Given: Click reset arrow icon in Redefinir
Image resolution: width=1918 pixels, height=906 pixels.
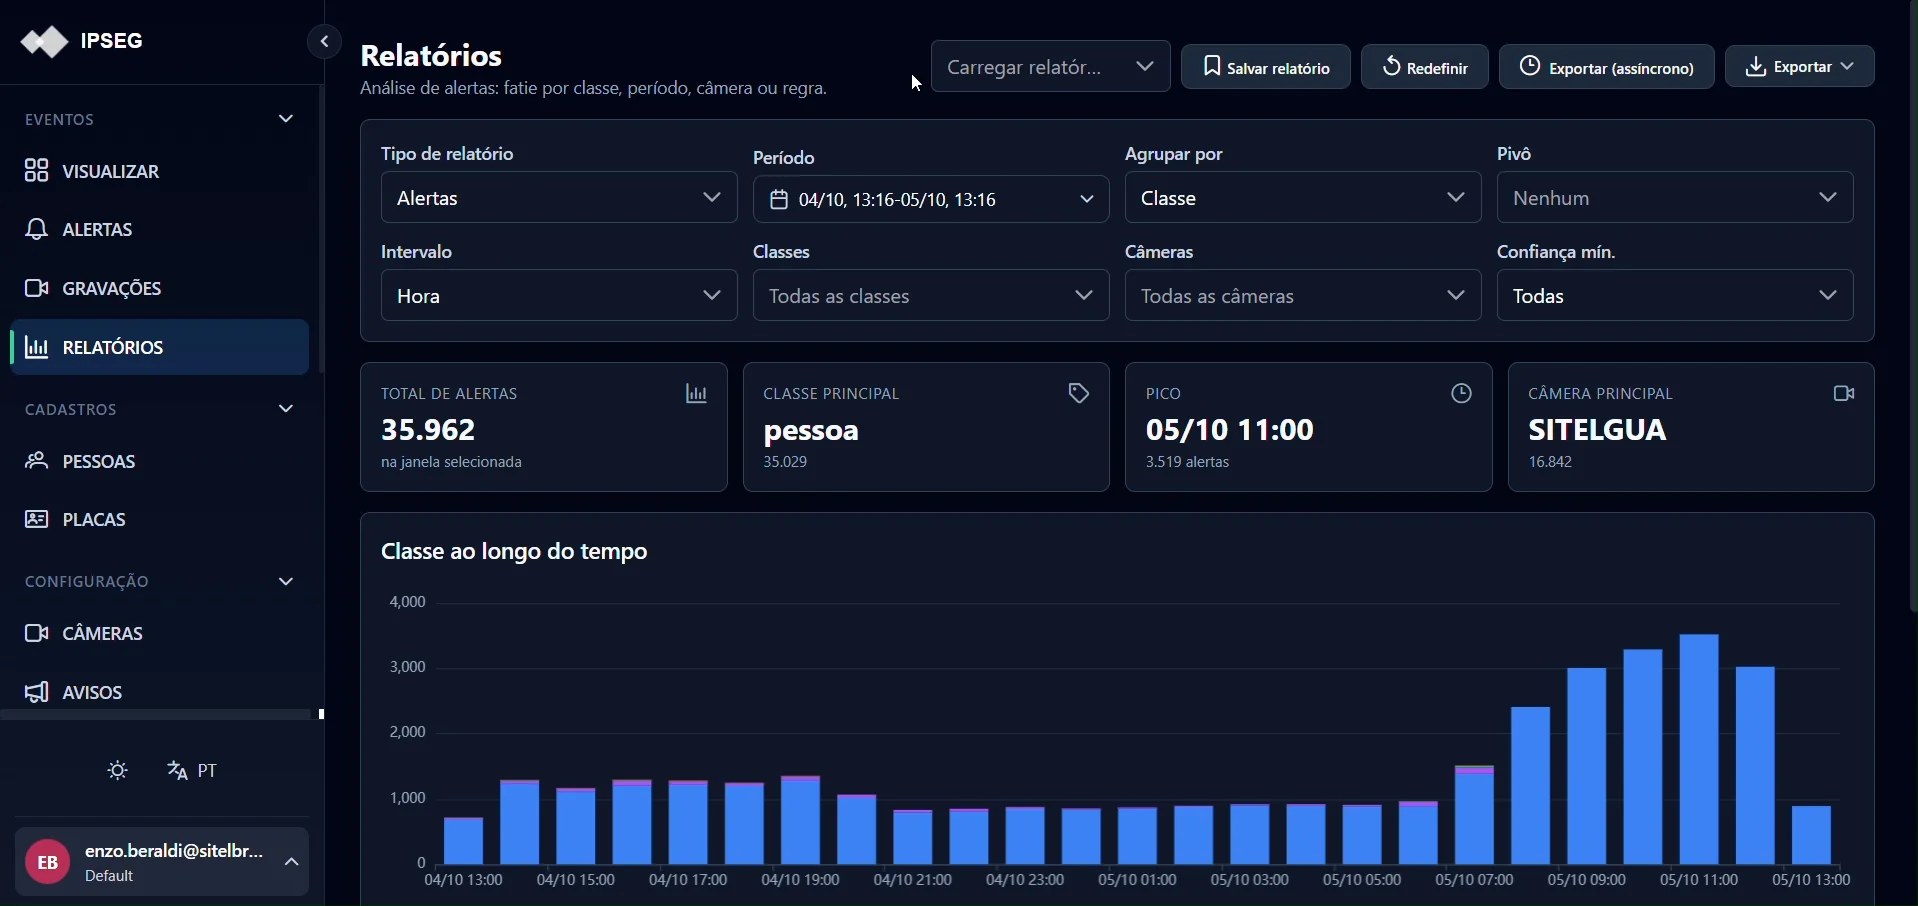Looking at the screenshot, I should point(1391,66).
